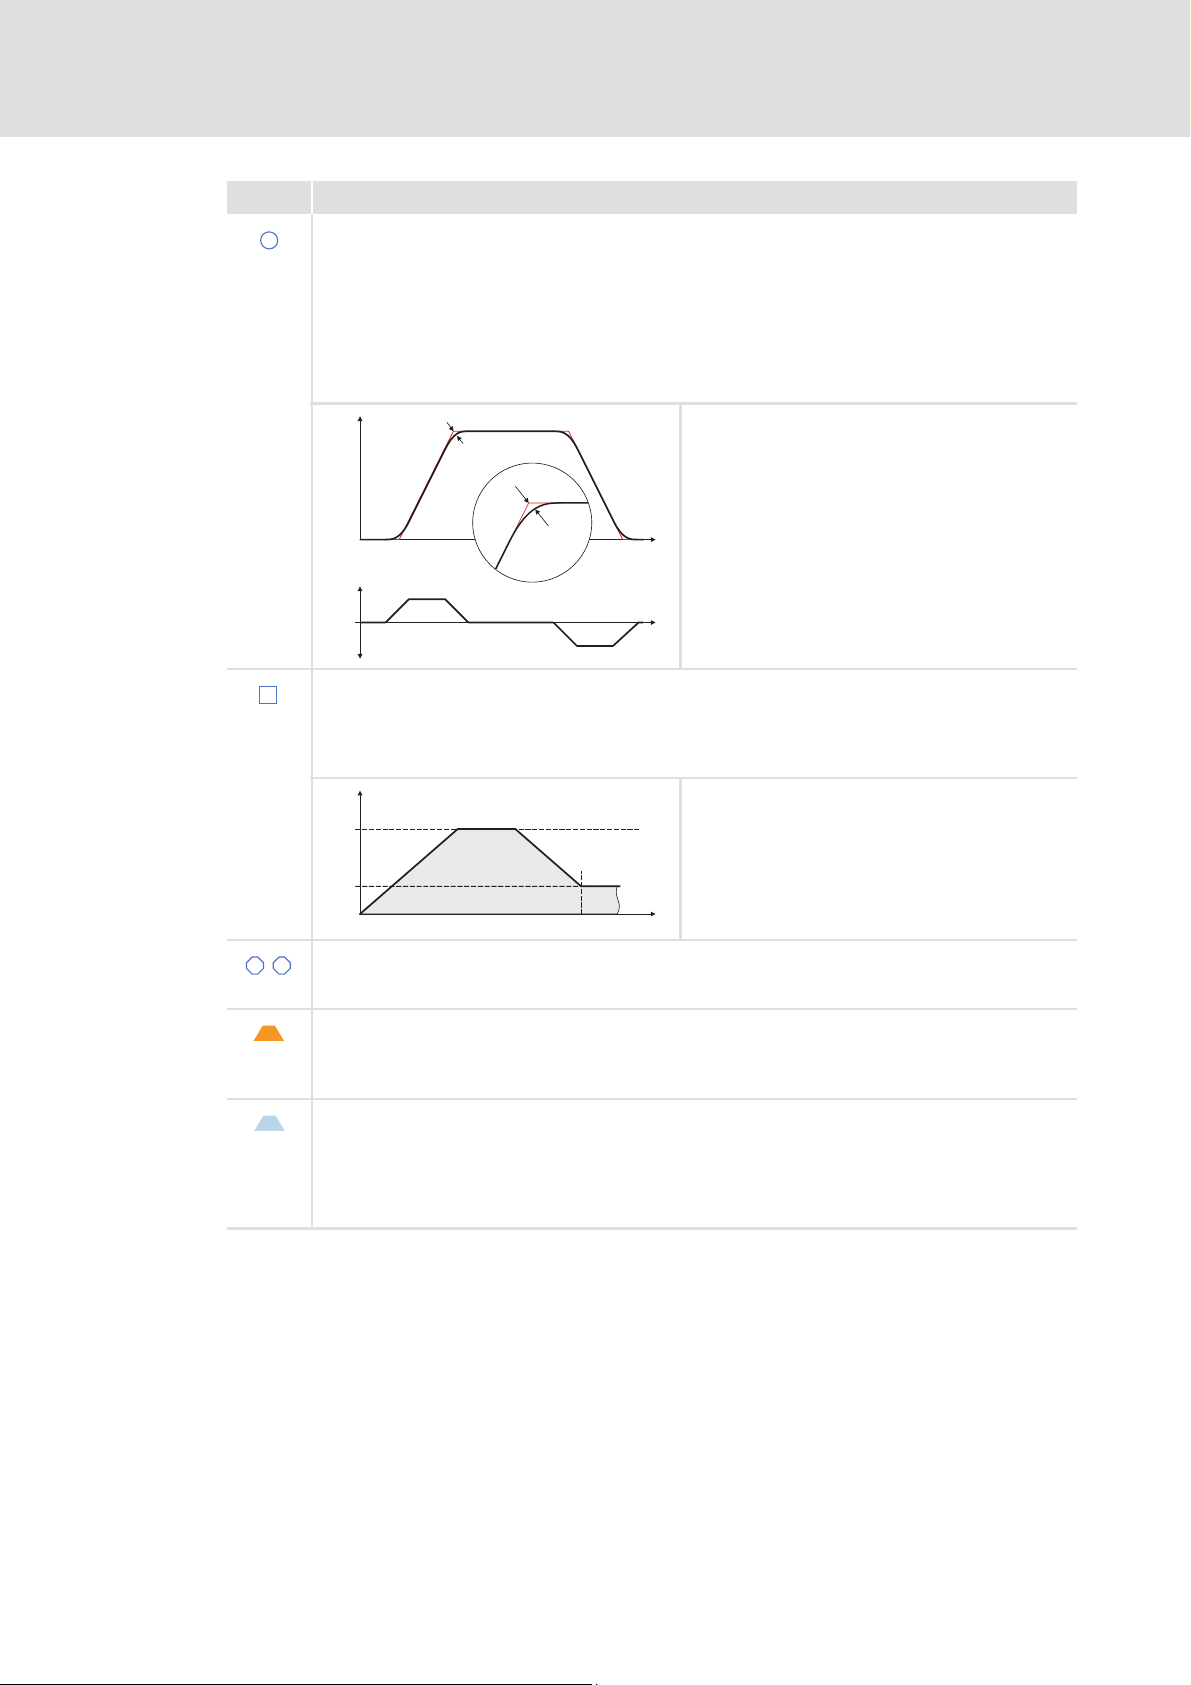Select the right blue octagon symbol

click(x=282, y=966)
